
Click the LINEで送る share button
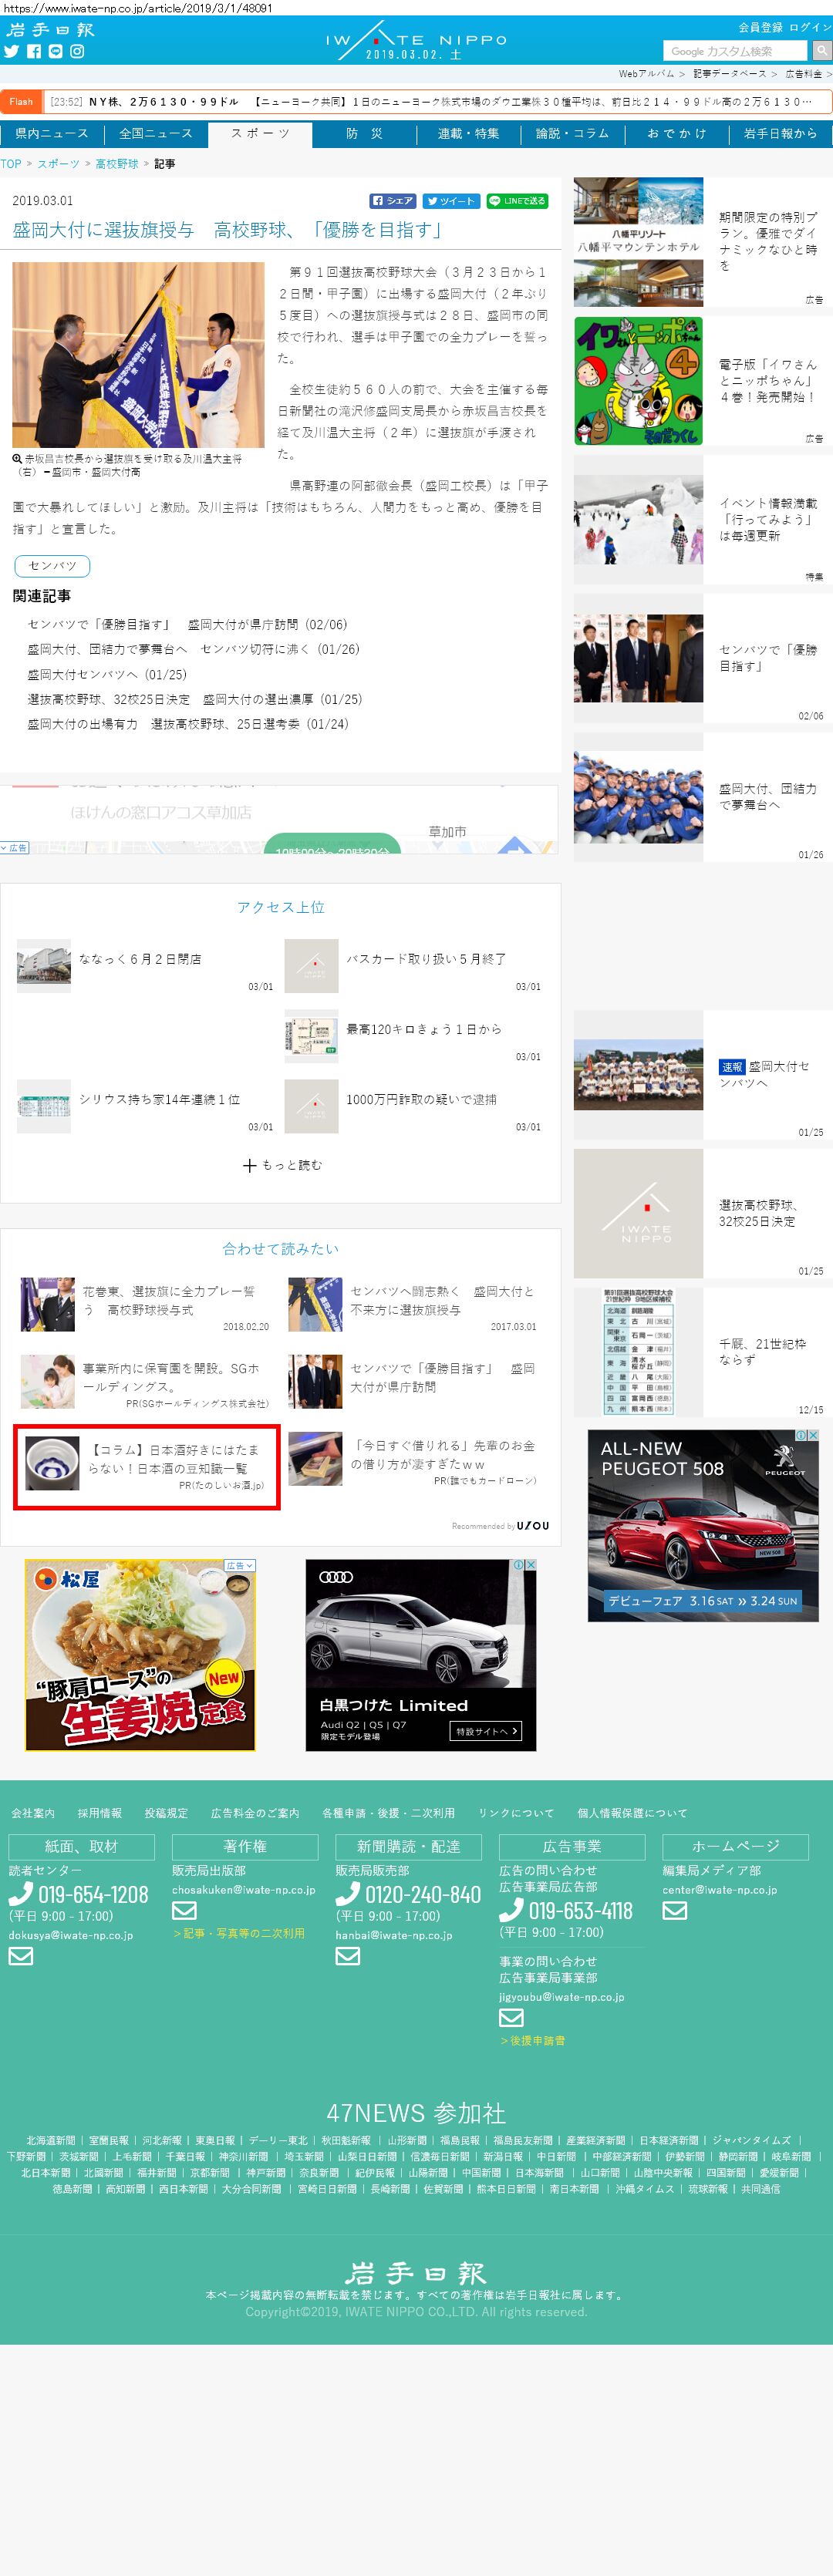[517, 201]
